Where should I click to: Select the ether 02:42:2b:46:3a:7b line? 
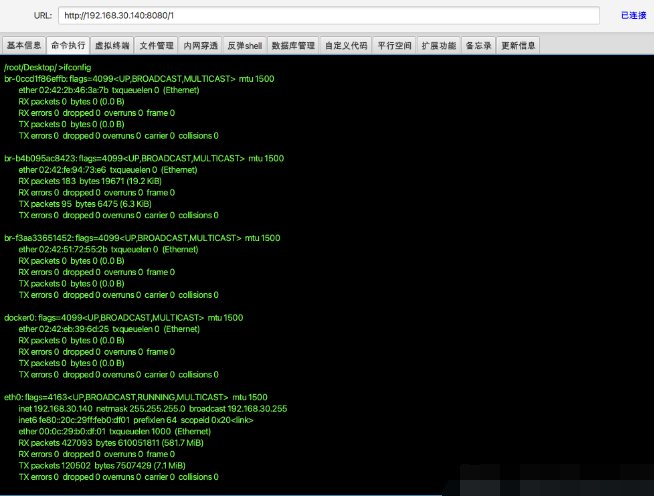click(108, 90)
